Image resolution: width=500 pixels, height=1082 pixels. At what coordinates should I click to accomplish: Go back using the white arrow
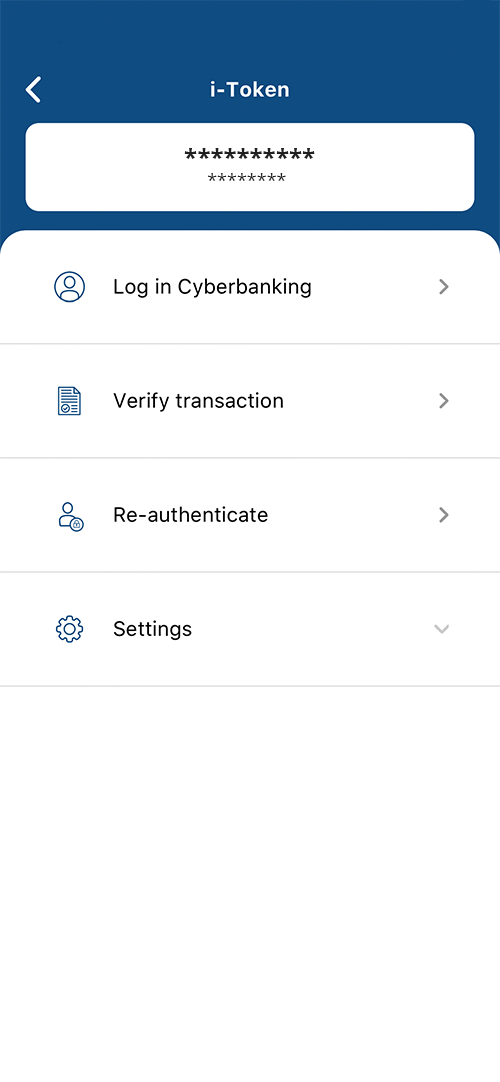[x=33, y=90]
